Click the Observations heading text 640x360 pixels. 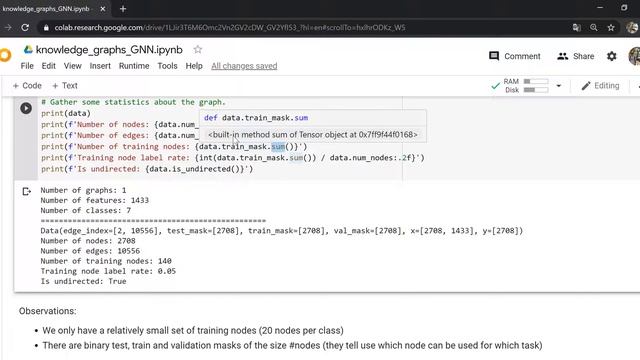click(x=47, y=311)
